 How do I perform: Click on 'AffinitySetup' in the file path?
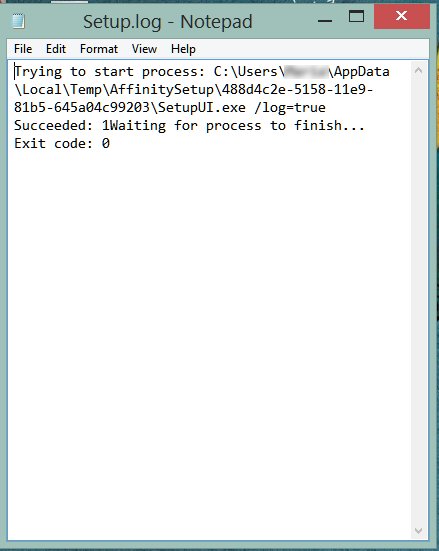(162, 90)
